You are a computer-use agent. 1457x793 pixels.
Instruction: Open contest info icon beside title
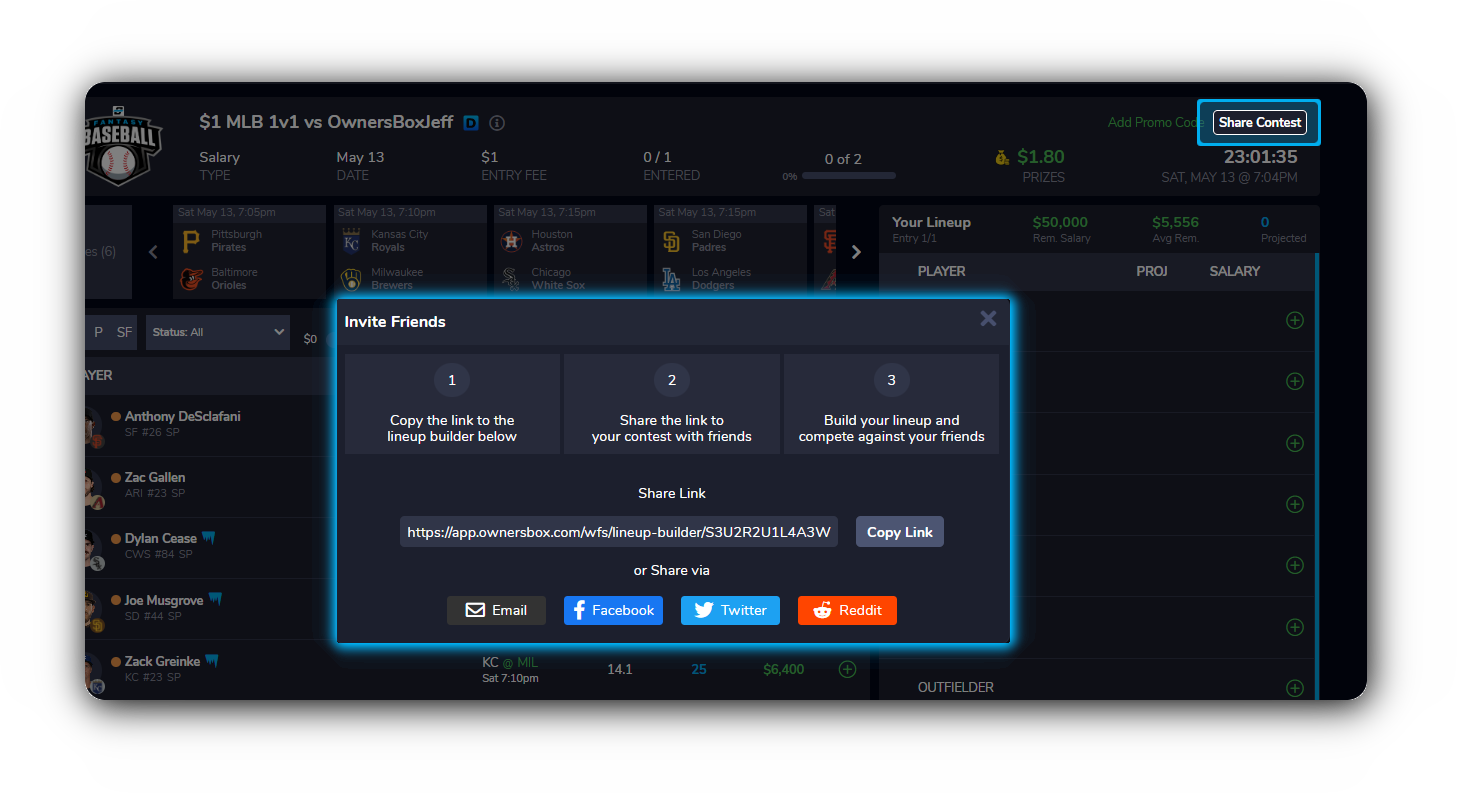pos(497,123)
